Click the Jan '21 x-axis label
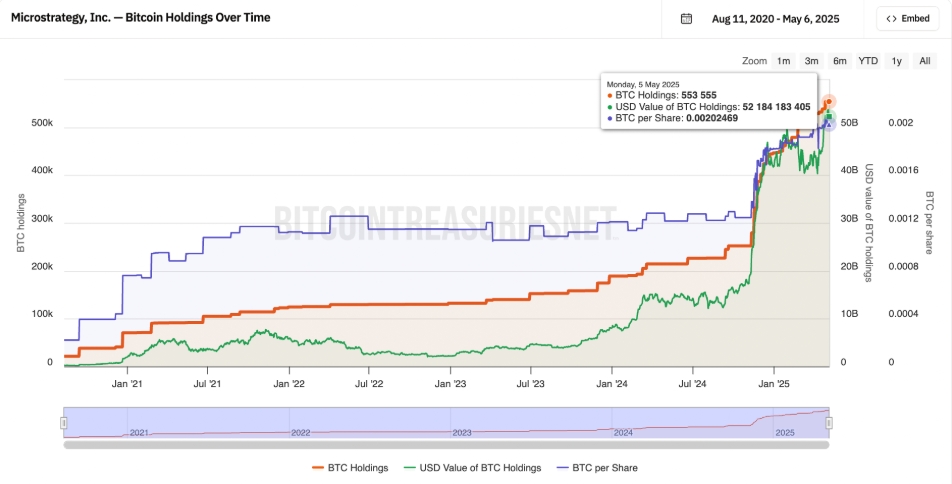Viewport: 952px width, 484px height. pyautogui.click(x=128, y=383)
